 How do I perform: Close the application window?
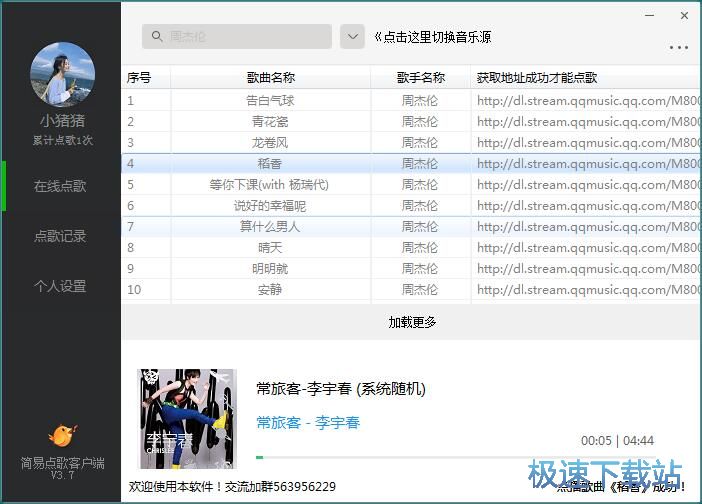pyautogui.click(x=684, y=15)
